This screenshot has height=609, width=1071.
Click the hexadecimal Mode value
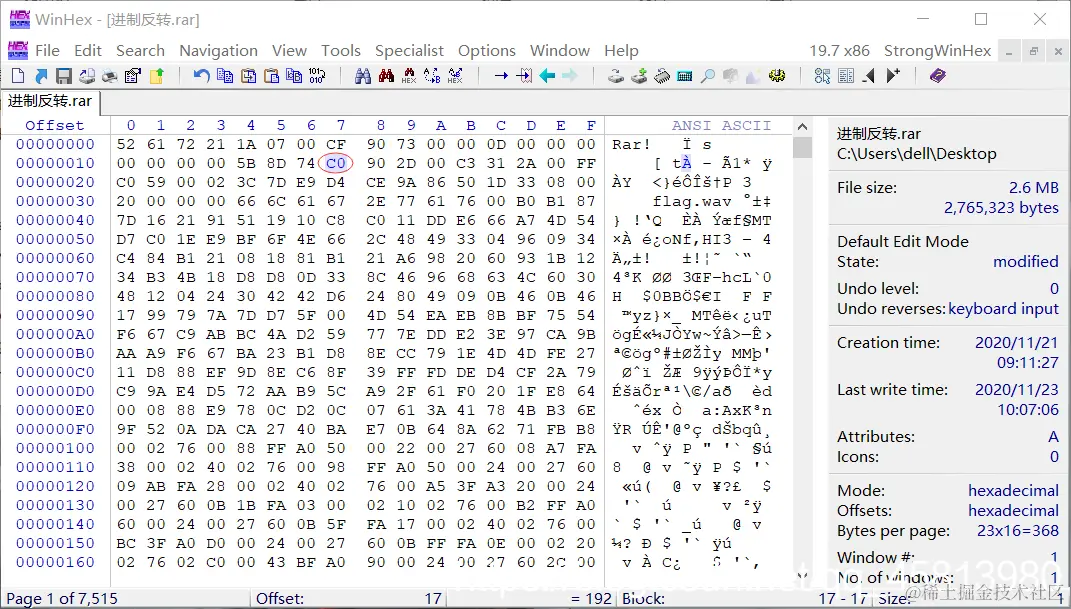pos(1013,491)
